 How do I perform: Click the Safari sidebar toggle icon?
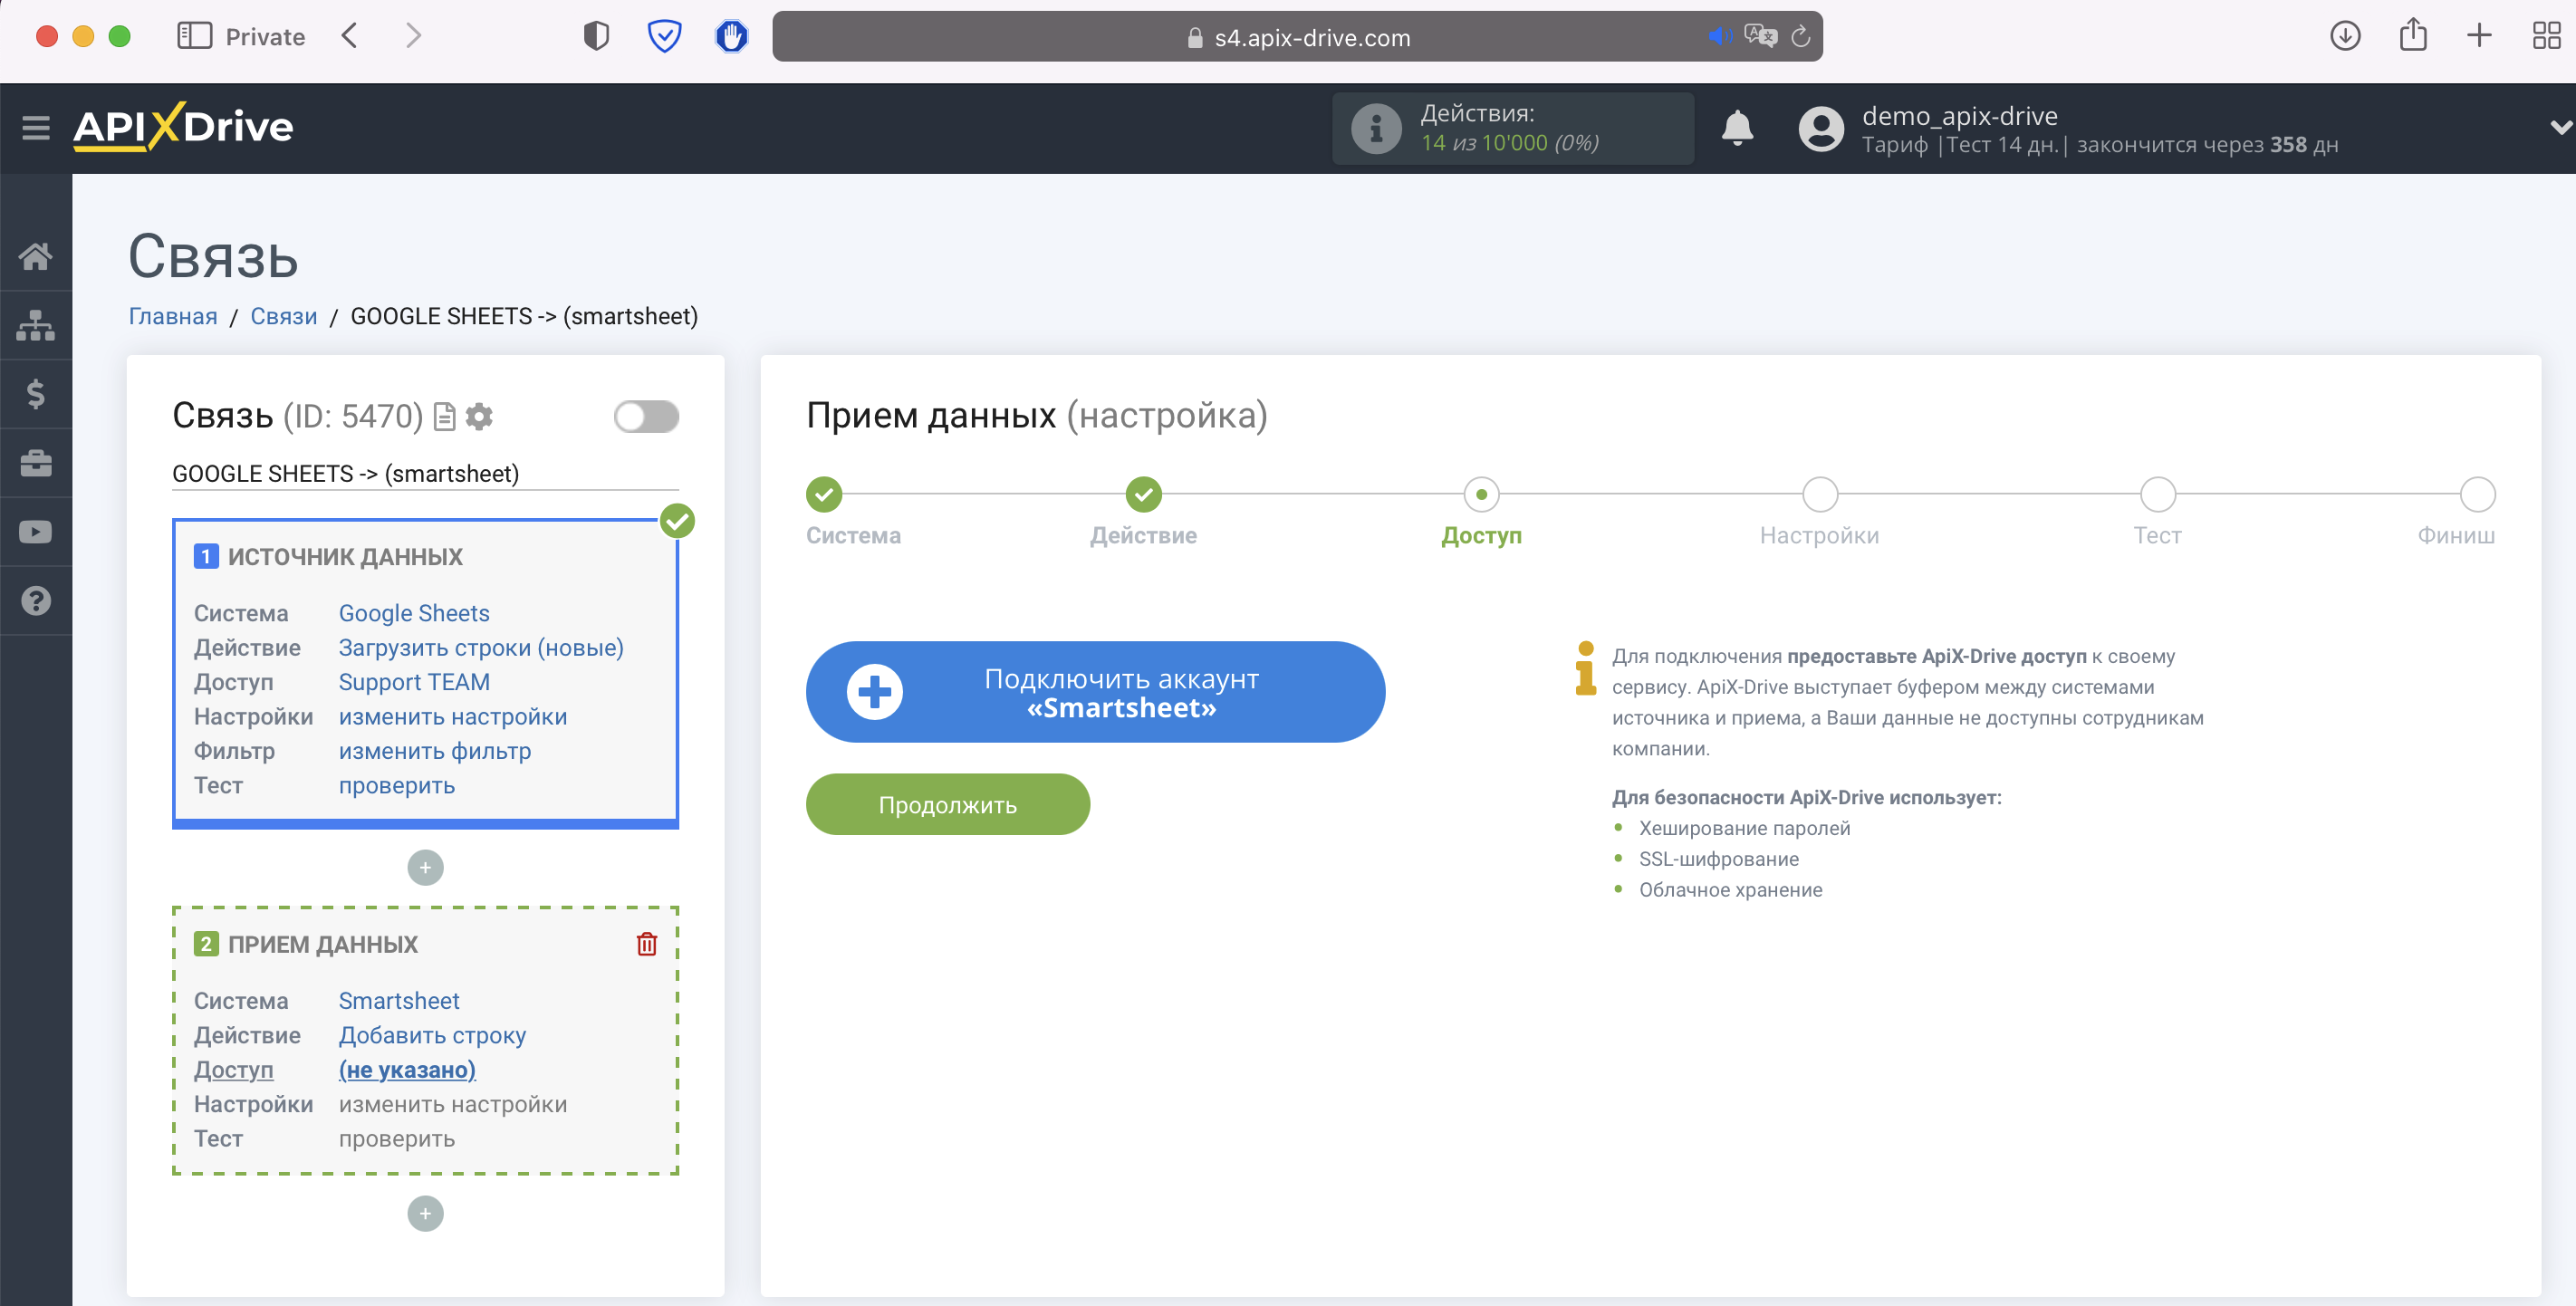tap(194, 37)
